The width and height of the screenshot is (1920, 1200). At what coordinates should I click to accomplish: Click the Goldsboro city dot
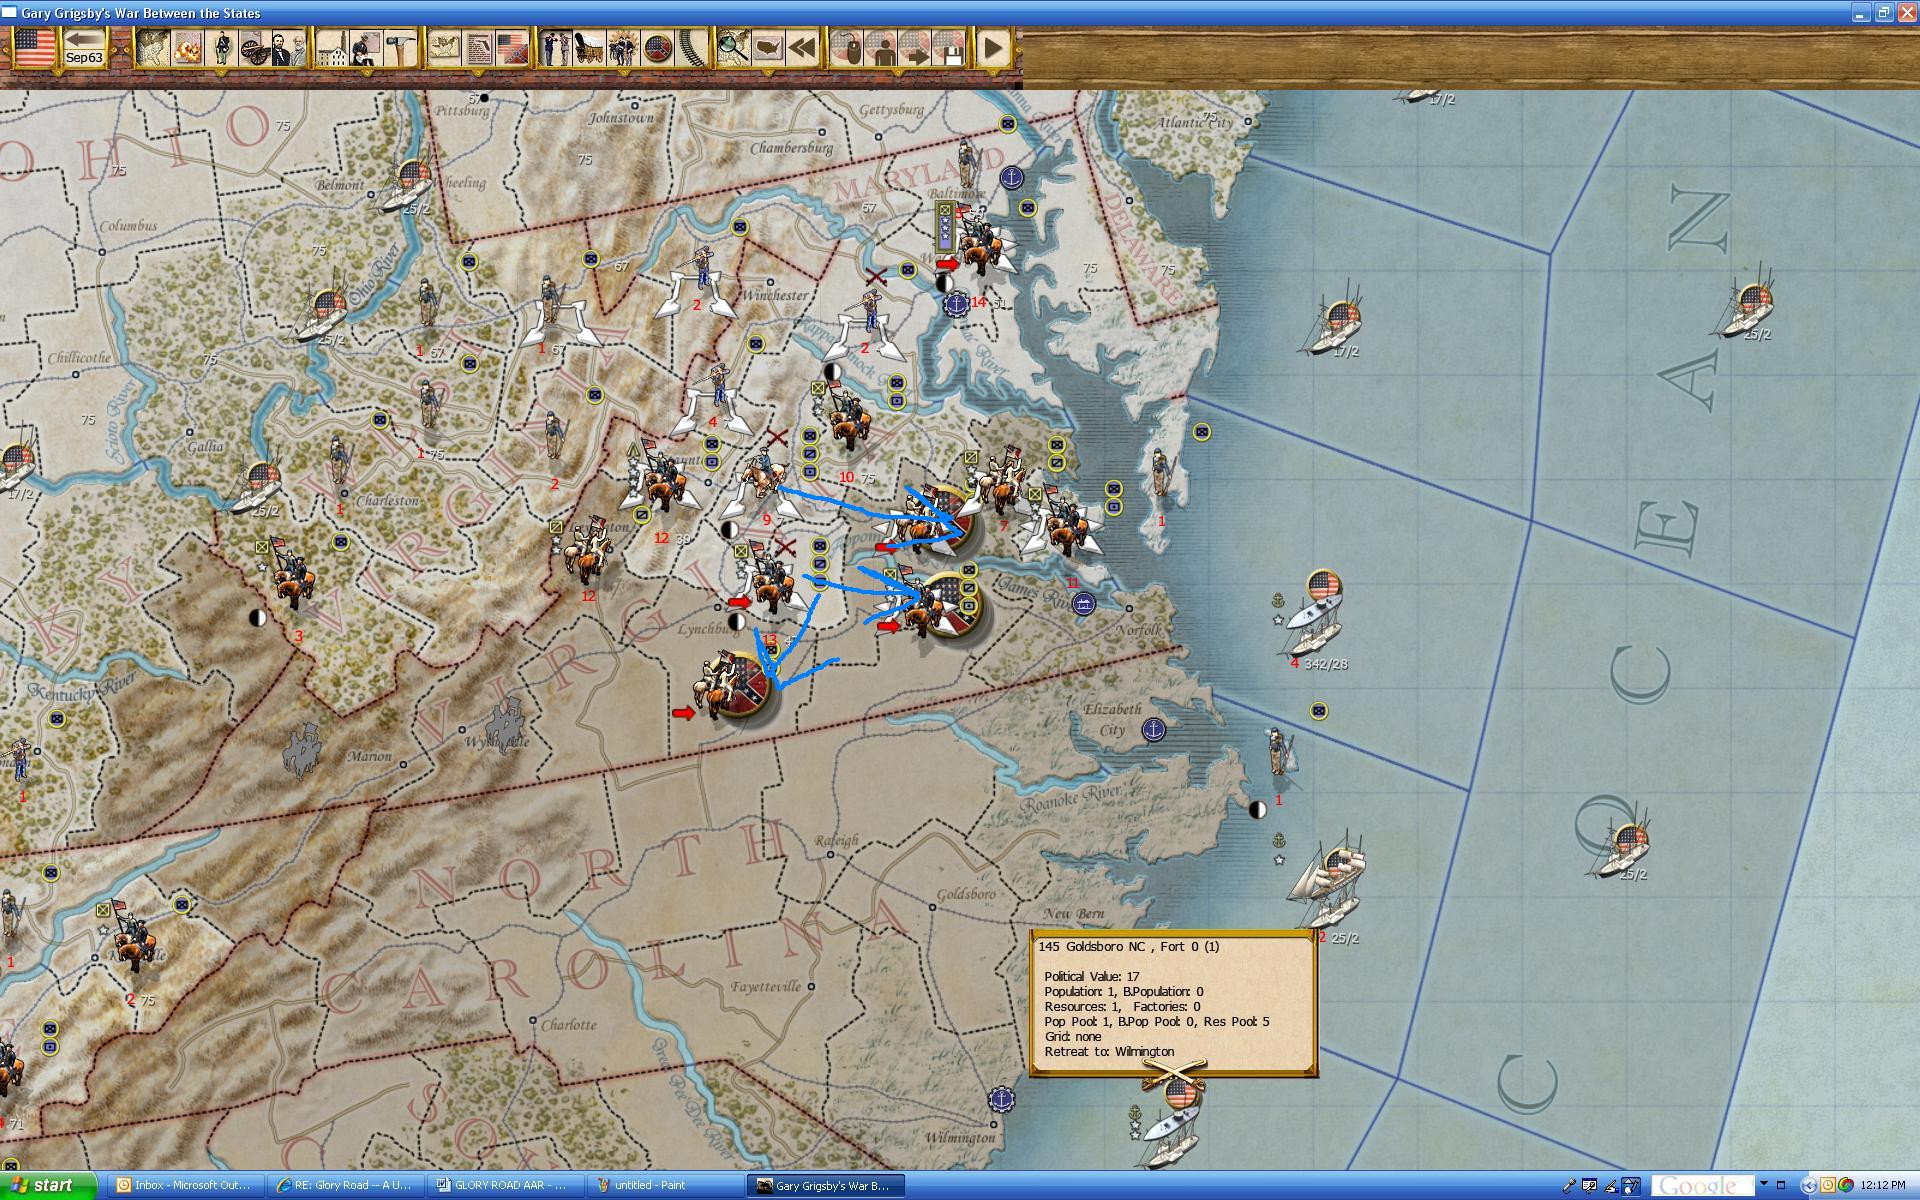tap(932, 908)
